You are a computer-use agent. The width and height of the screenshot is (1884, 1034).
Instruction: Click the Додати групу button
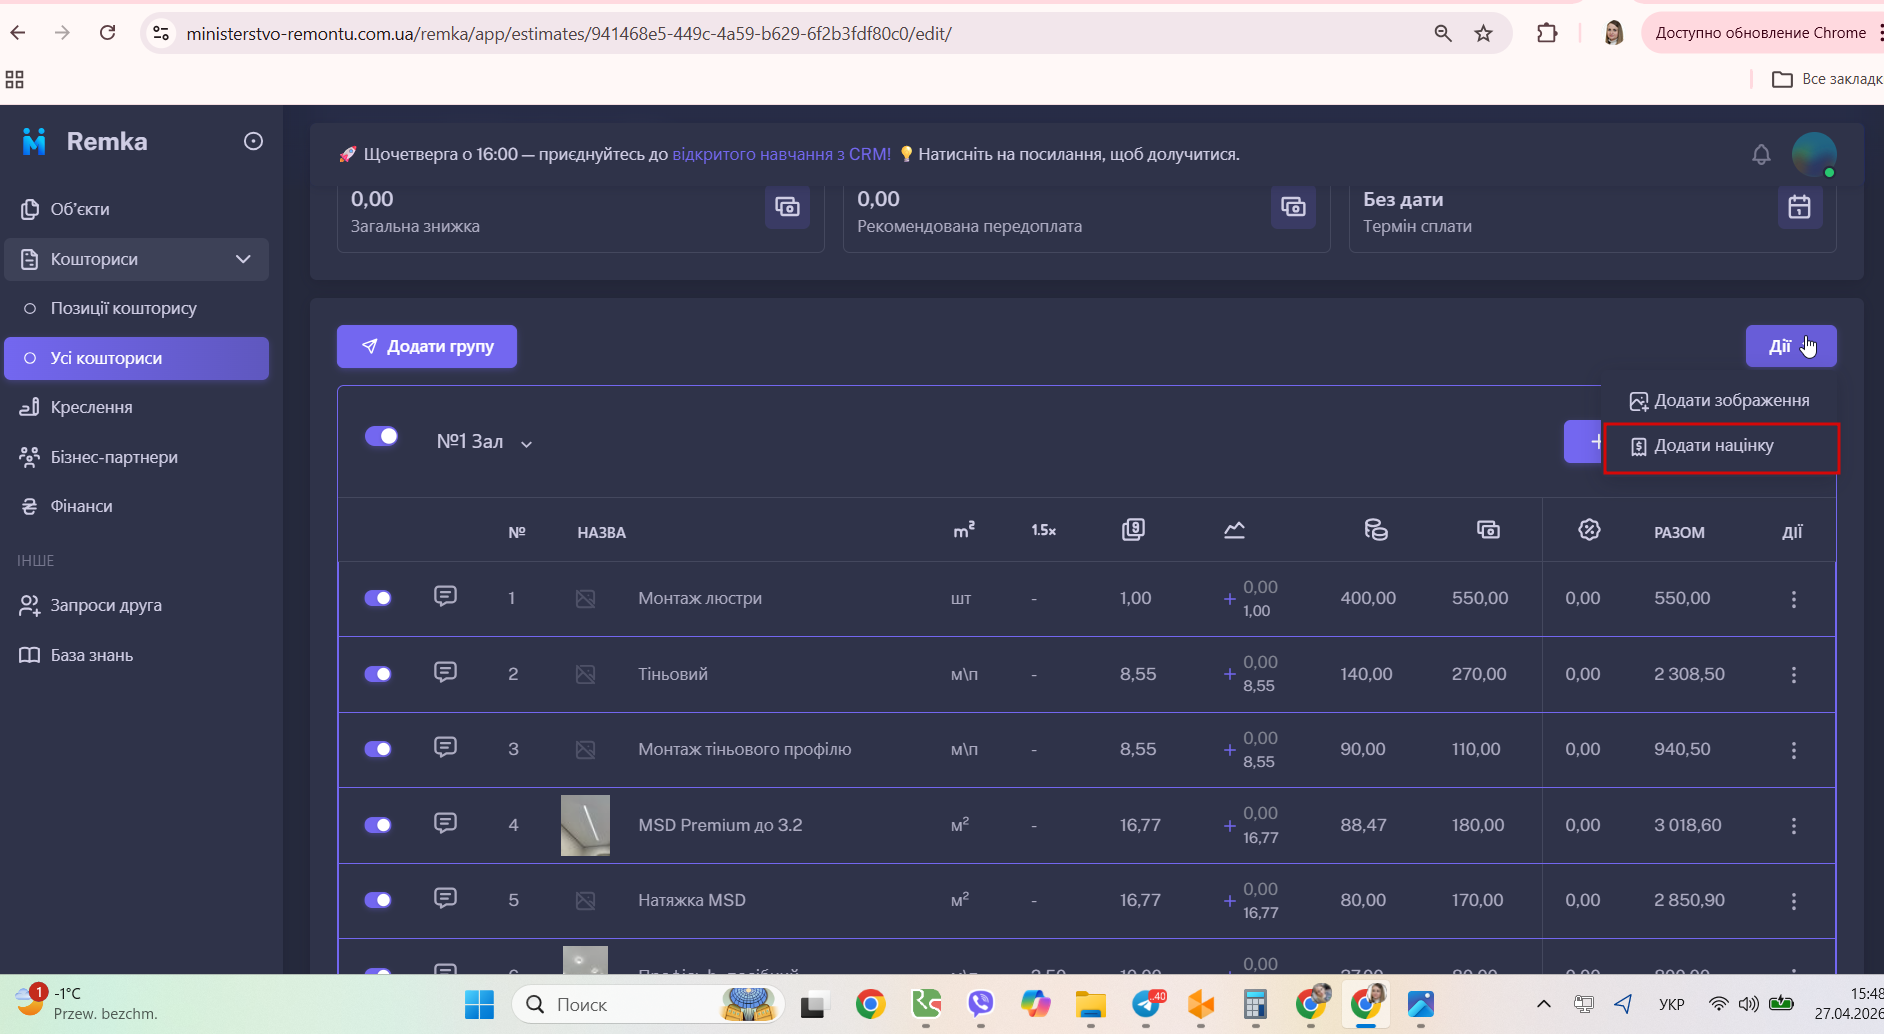tap(427, 346)
